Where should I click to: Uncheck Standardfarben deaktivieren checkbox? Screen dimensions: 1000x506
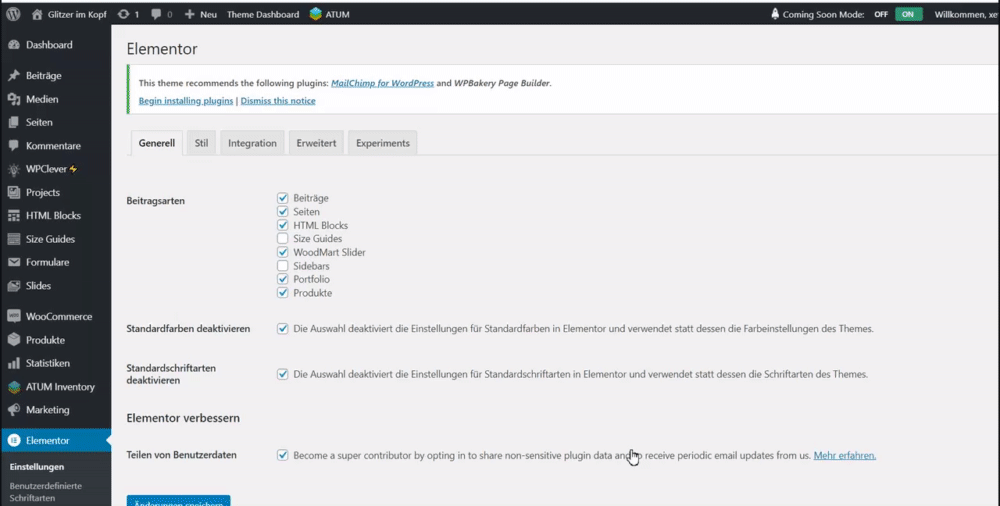click(x=283, y=329)
